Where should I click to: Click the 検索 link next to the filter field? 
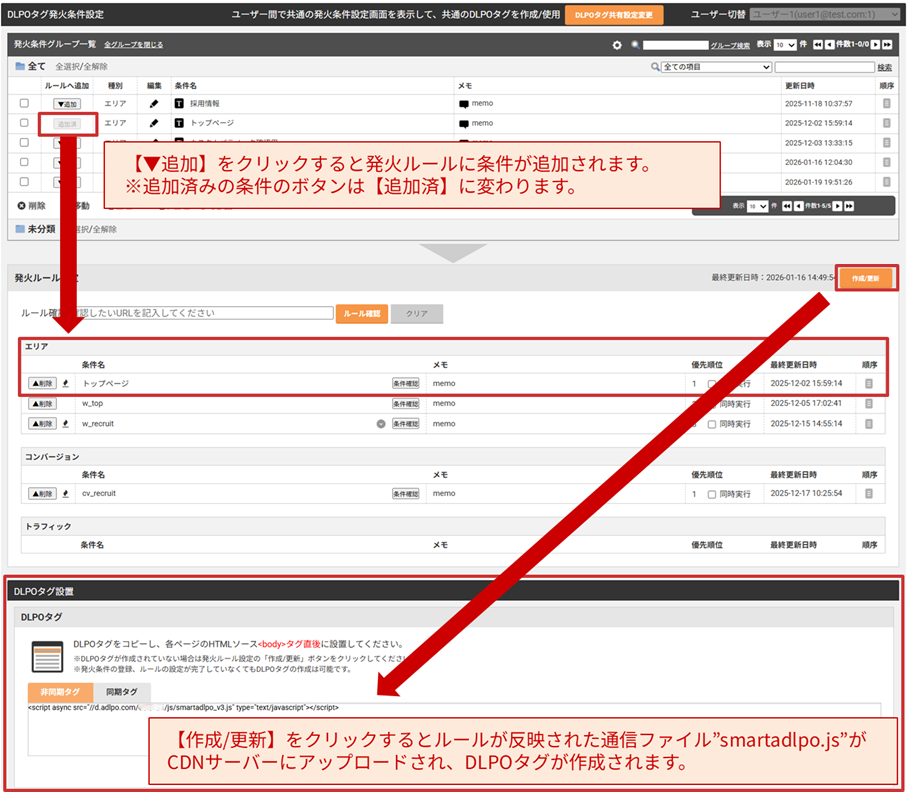[884, 68]
